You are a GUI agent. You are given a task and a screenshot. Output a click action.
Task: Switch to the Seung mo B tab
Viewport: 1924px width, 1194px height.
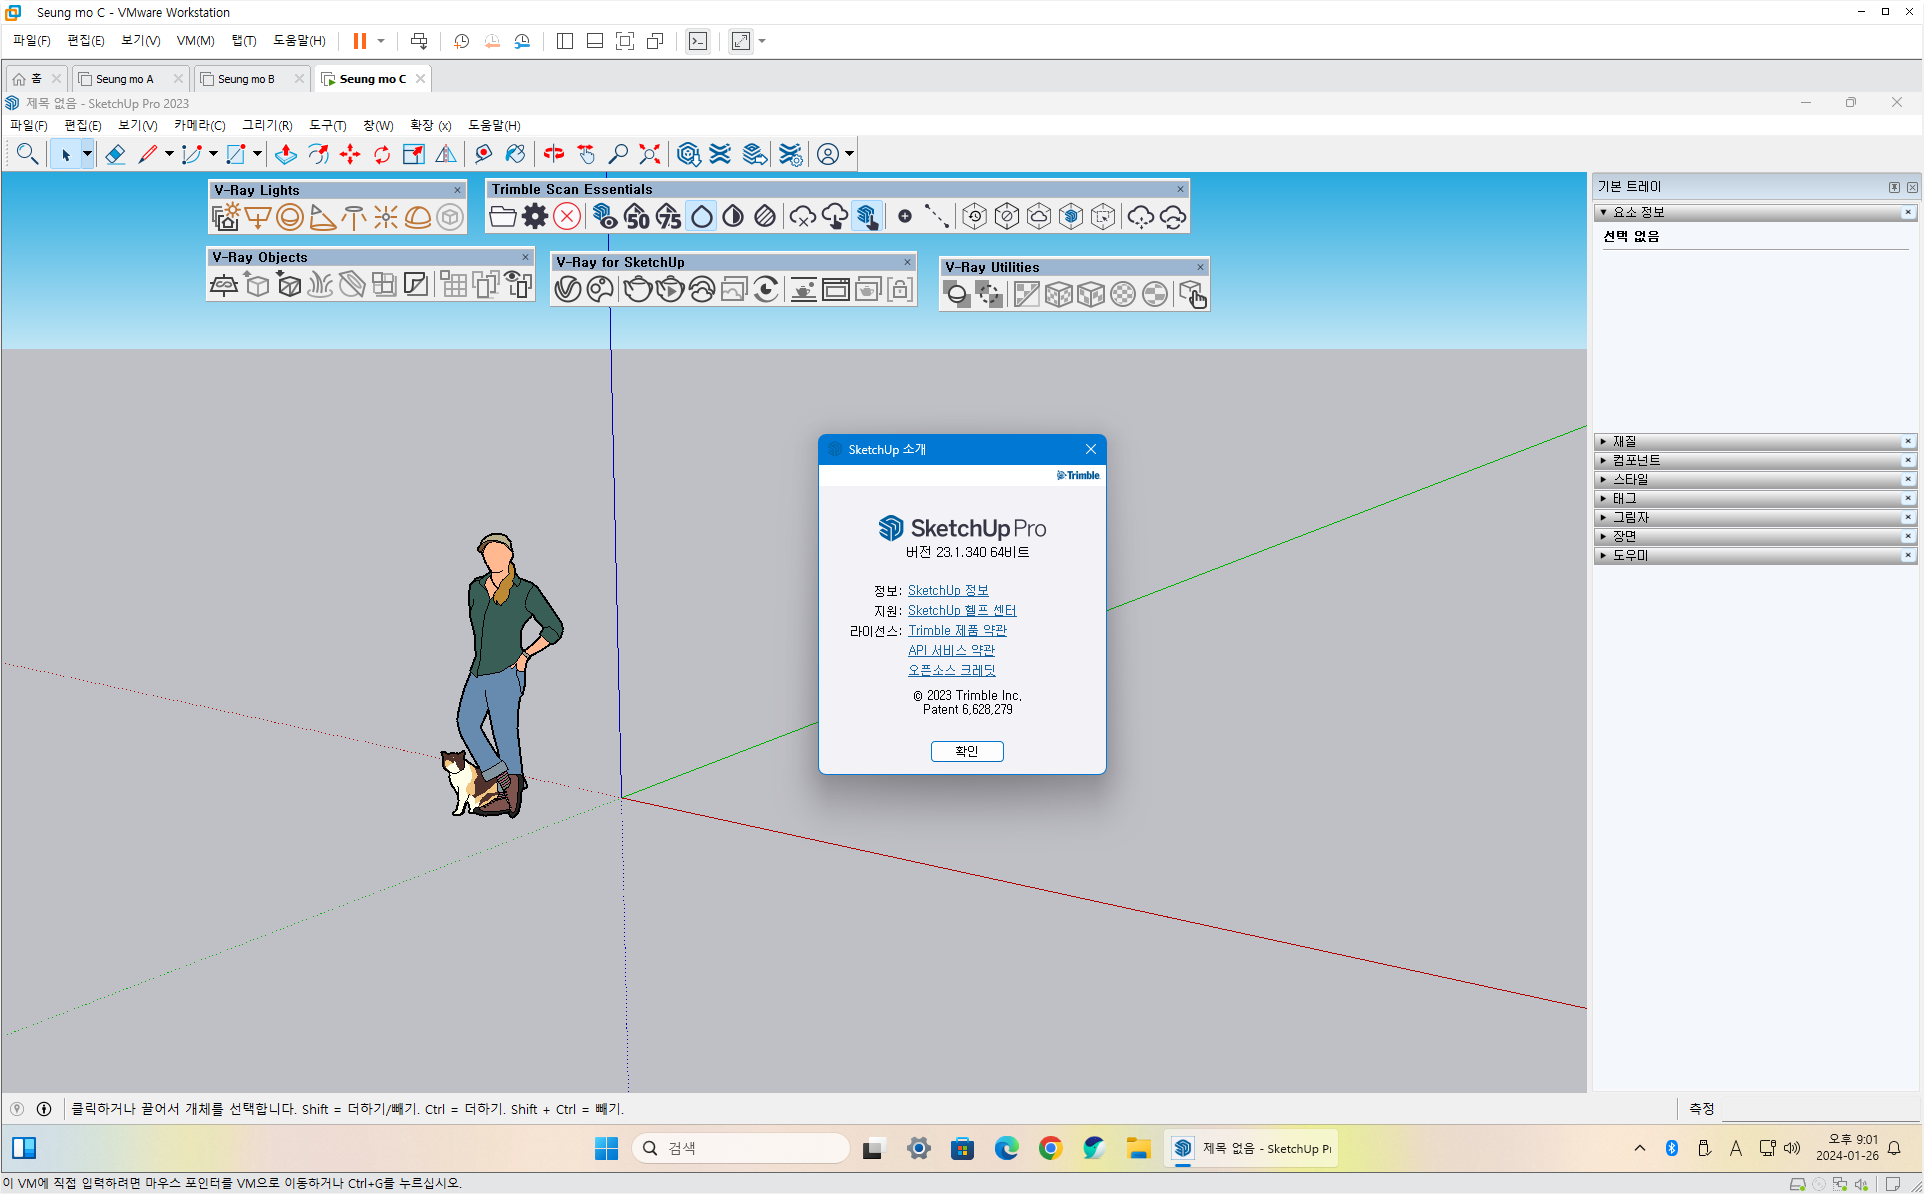pos(246,79)
